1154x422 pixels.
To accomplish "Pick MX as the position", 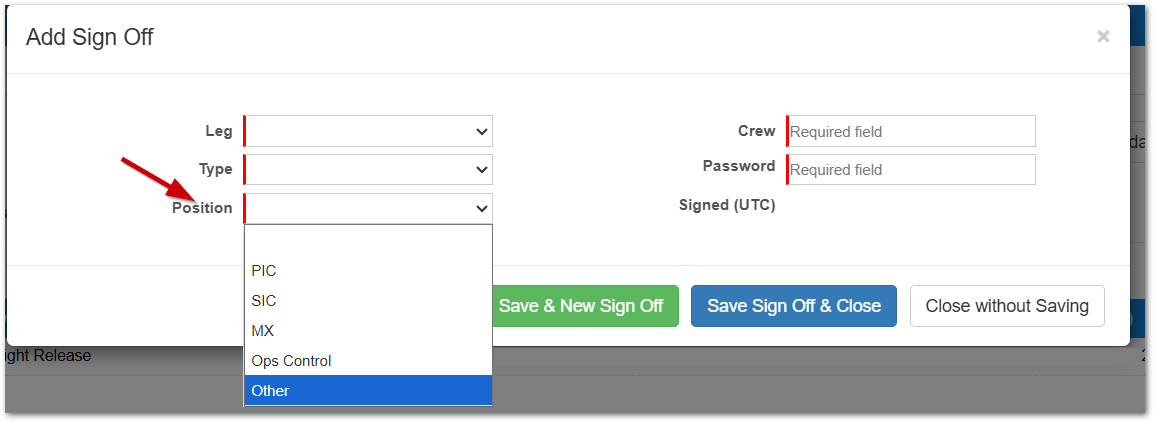I will point(368,331).
